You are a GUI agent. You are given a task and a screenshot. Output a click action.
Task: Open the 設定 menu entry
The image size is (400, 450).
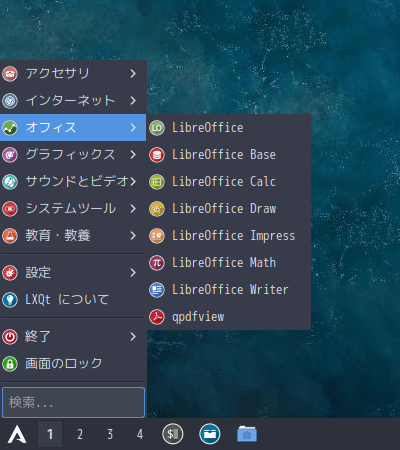[x=73, y=273]
